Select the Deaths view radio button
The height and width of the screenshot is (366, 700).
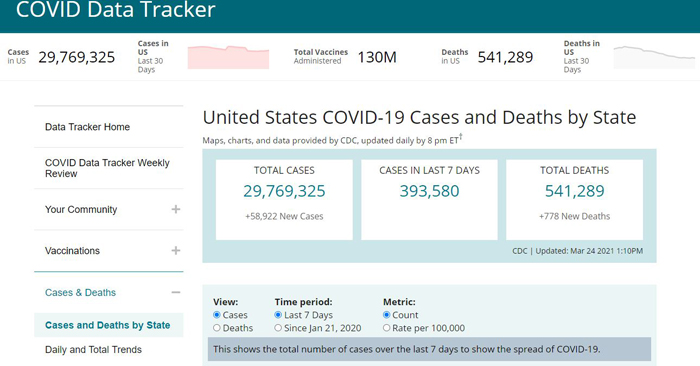[x=217, y=328]
